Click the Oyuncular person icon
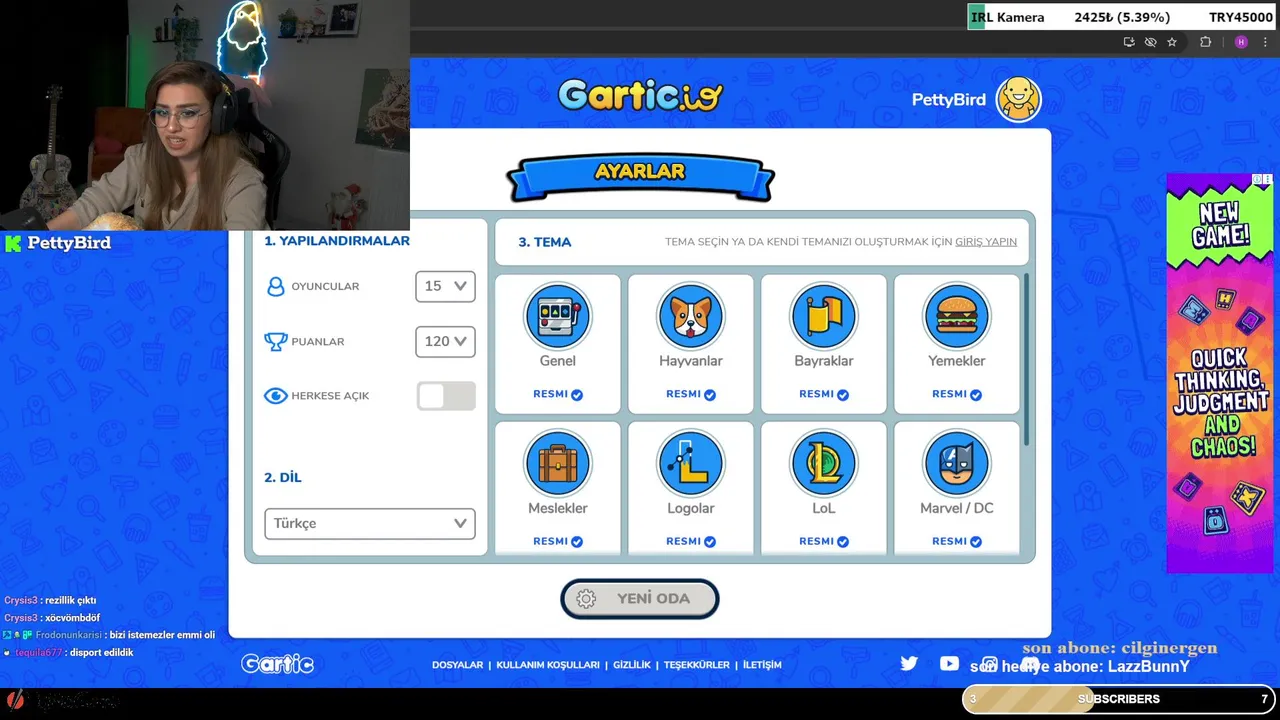 (276, 286)
